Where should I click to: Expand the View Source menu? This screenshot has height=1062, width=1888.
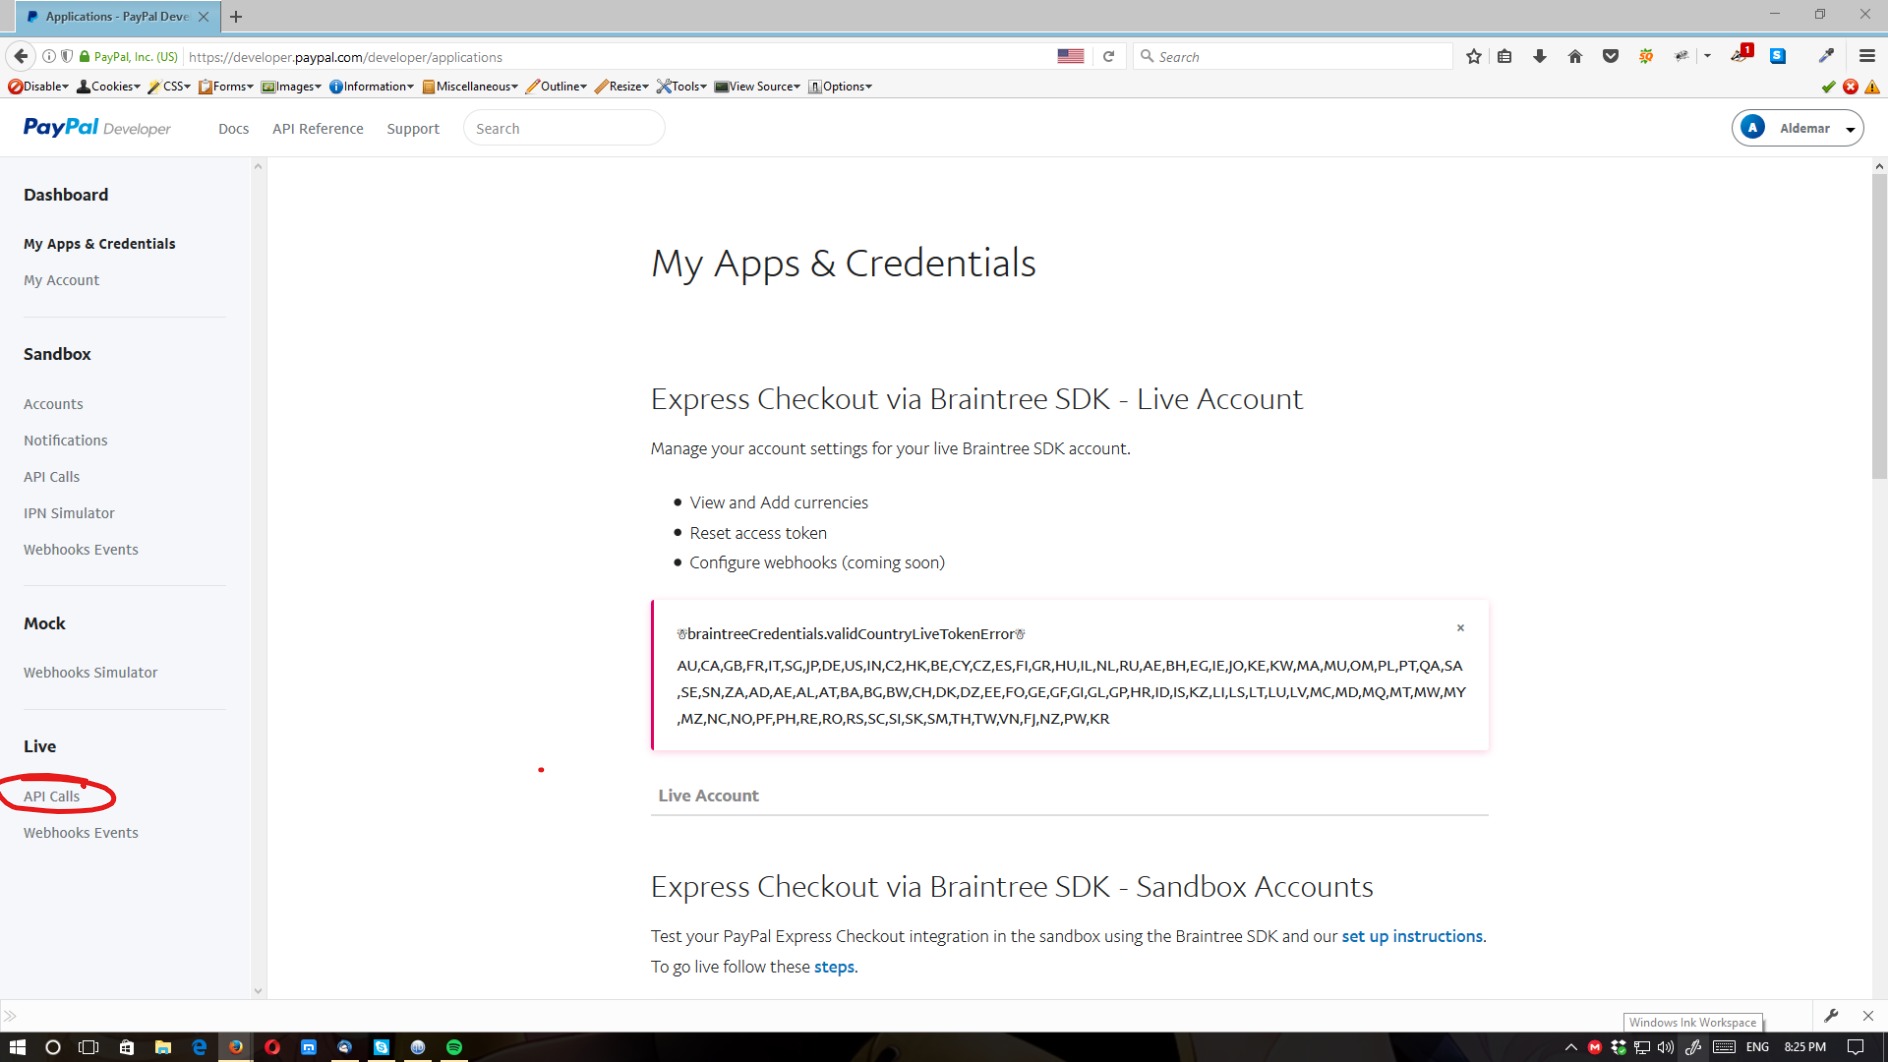(757, 87)
